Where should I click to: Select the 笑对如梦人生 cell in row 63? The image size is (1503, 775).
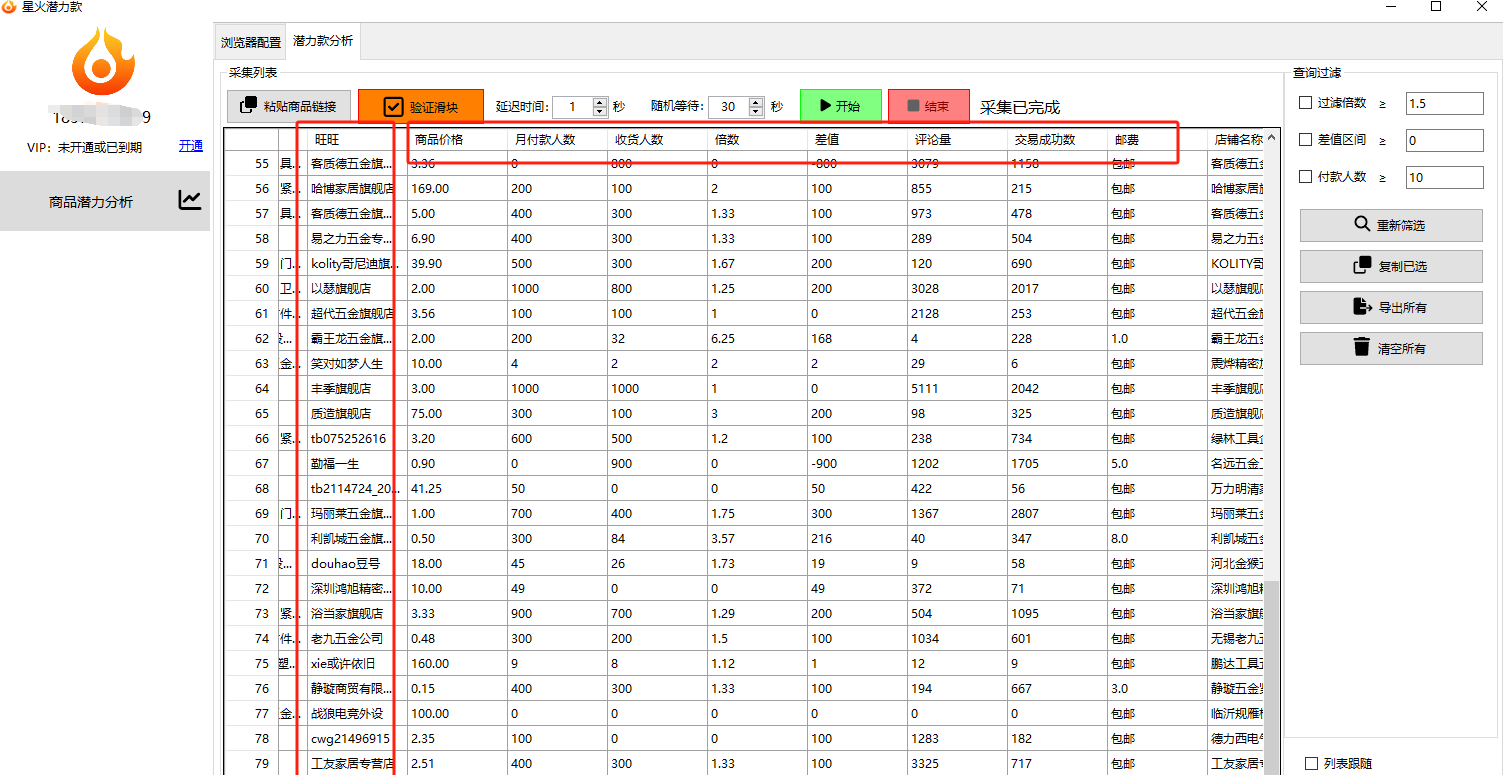click(x=357, y=363)
